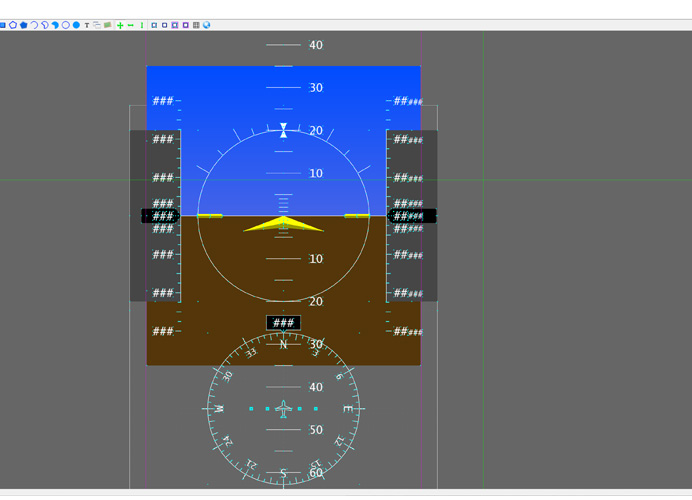Select the black airspeed pointer box on left
This screenshot has width=692, height=500.
tap(160, 216)
